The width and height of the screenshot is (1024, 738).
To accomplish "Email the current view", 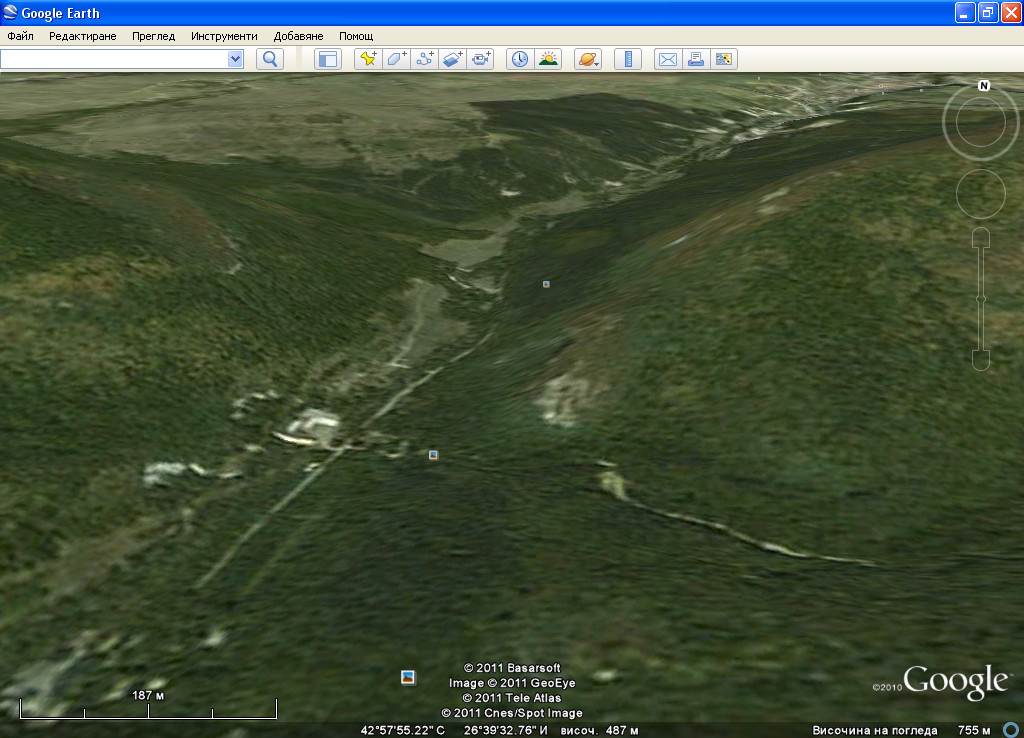I will pos(667,59).
